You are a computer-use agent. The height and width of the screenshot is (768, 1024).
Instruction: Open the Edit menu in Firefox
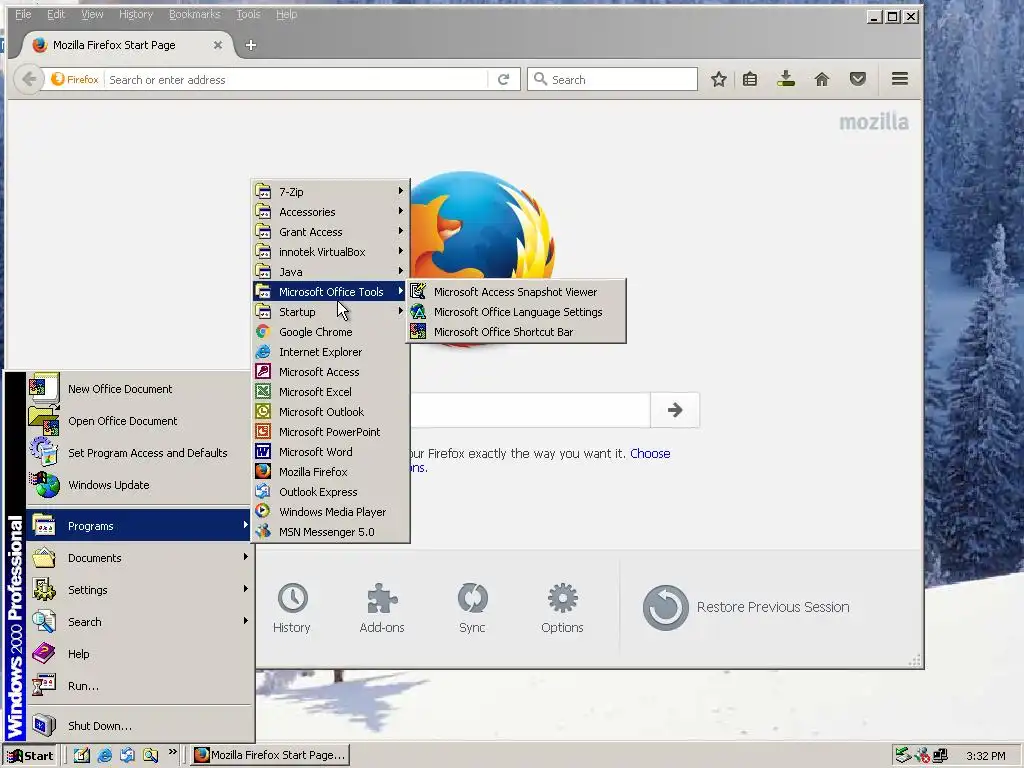click(56, 14)
